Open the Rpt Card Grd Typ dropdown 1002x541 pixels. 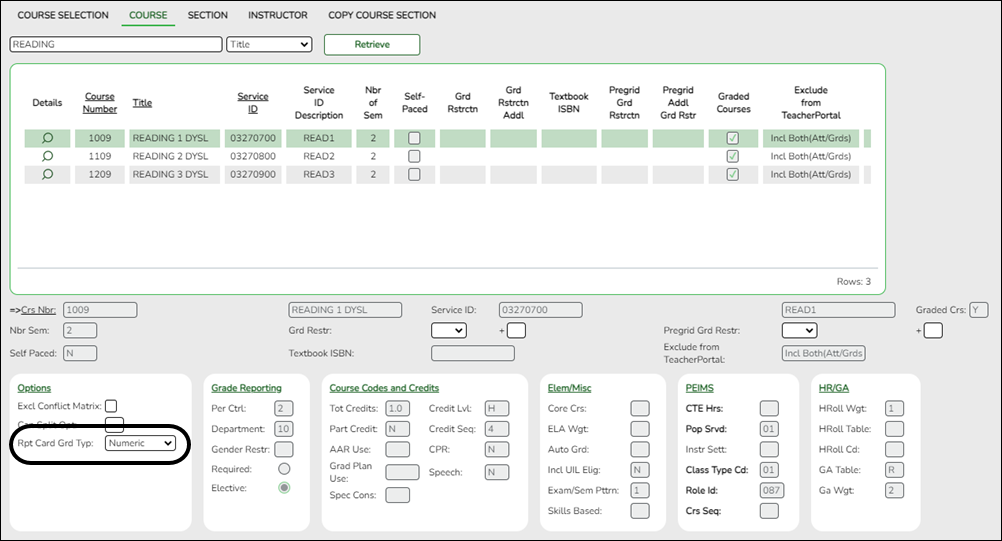(140, 442)
